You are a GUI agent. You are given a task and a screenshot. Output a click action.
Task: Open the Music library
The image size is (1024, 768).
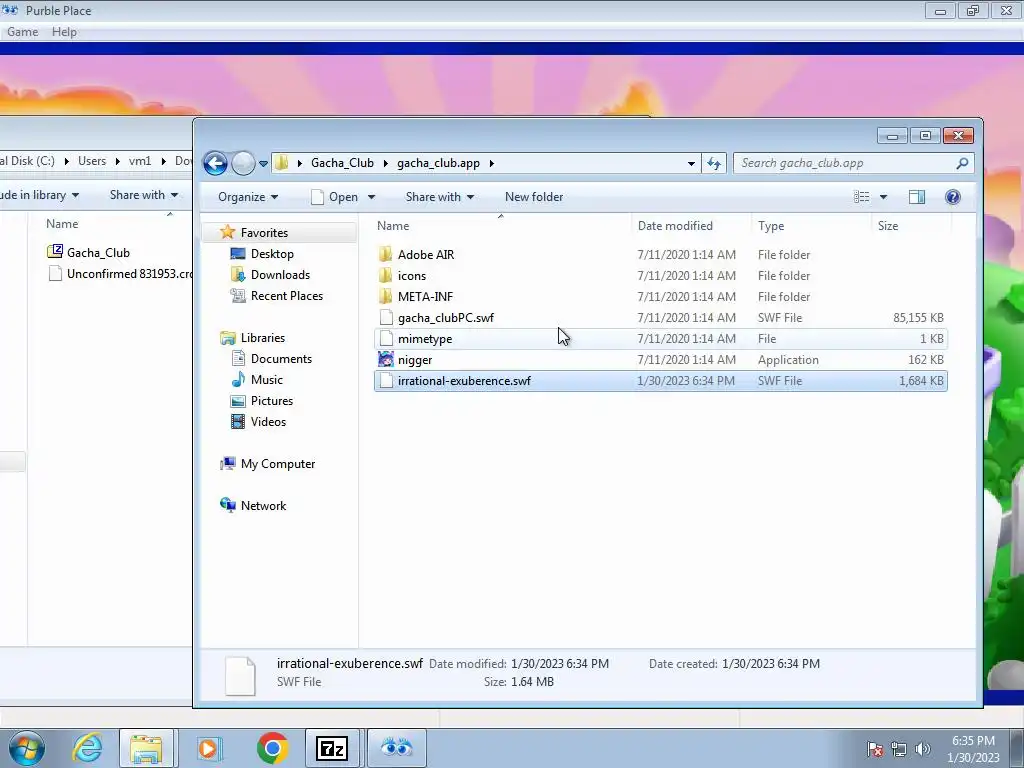[x=266, y=380]
